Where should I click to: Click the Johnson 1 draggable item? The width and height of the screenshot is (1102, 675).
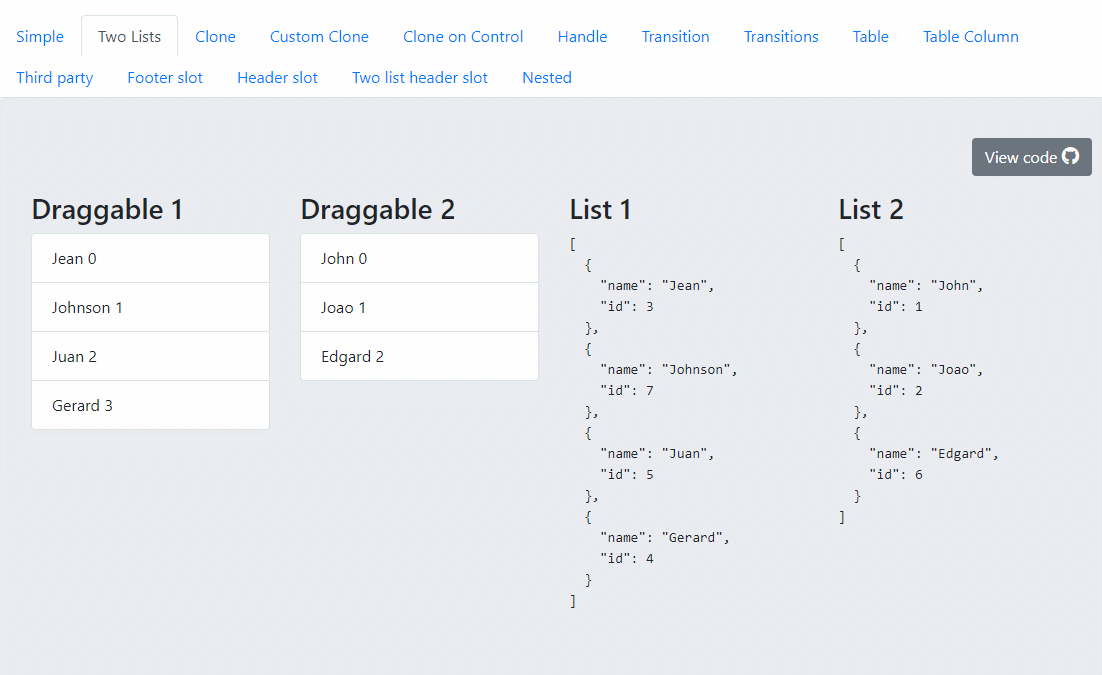[150, 308]
